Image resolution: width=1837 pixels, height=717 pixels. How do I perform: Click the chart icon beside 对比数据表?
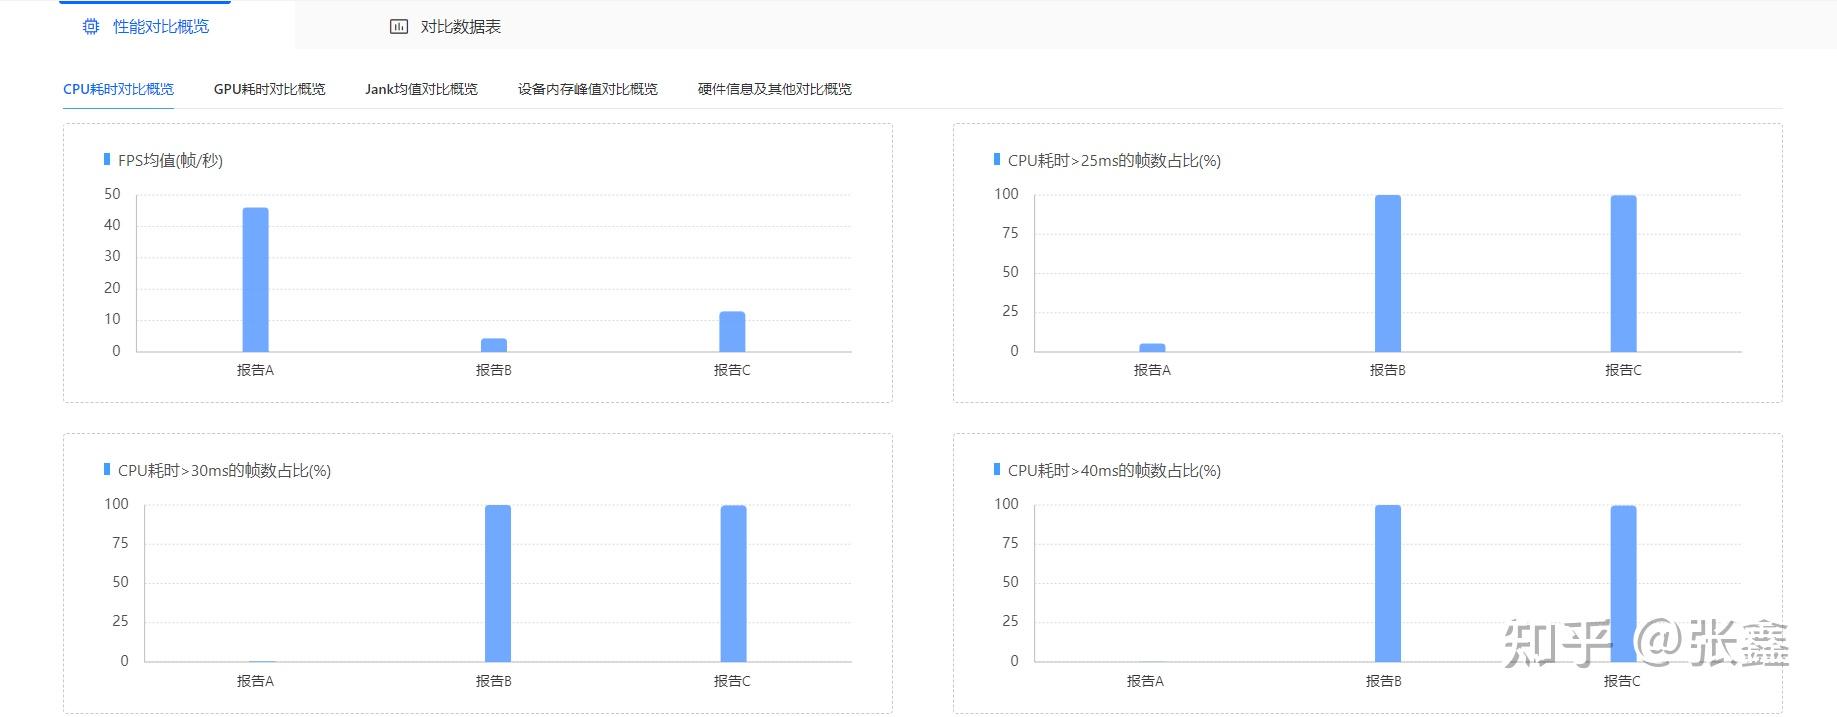point(399,27)
